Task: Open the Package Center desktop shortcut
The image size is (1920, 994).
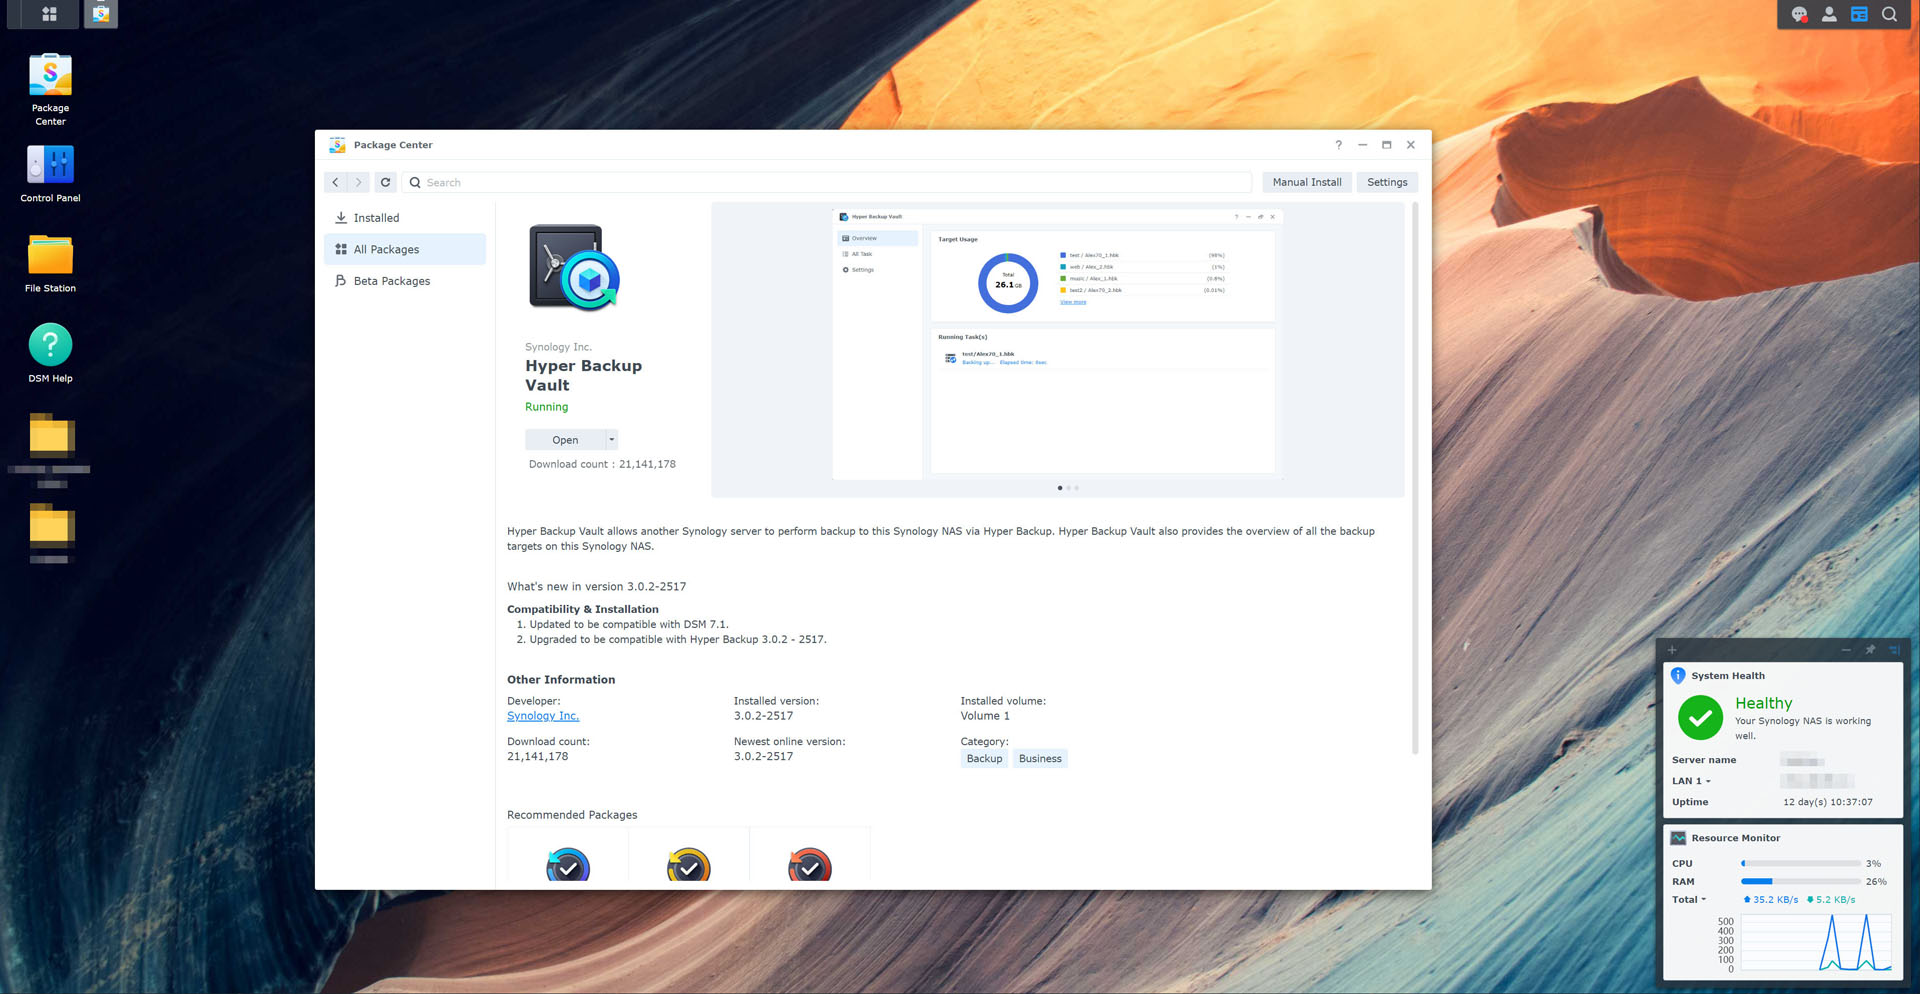Action: coord(50,89)
